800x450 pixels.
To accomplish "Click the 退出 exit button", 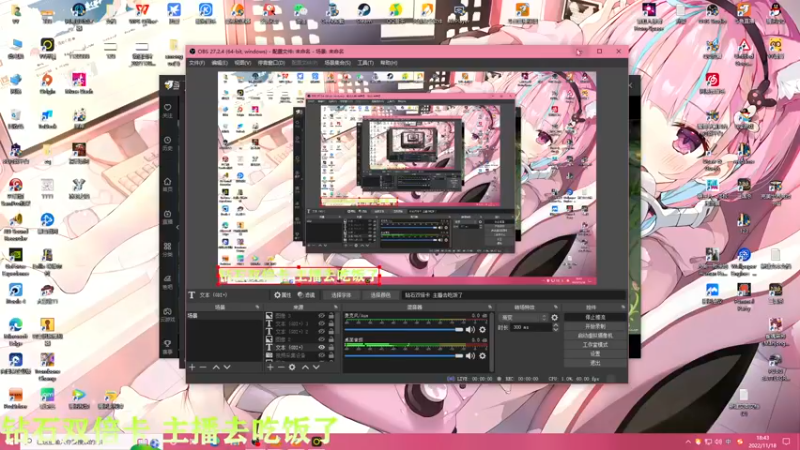I will pyautogui.click(x=595, y=363).
